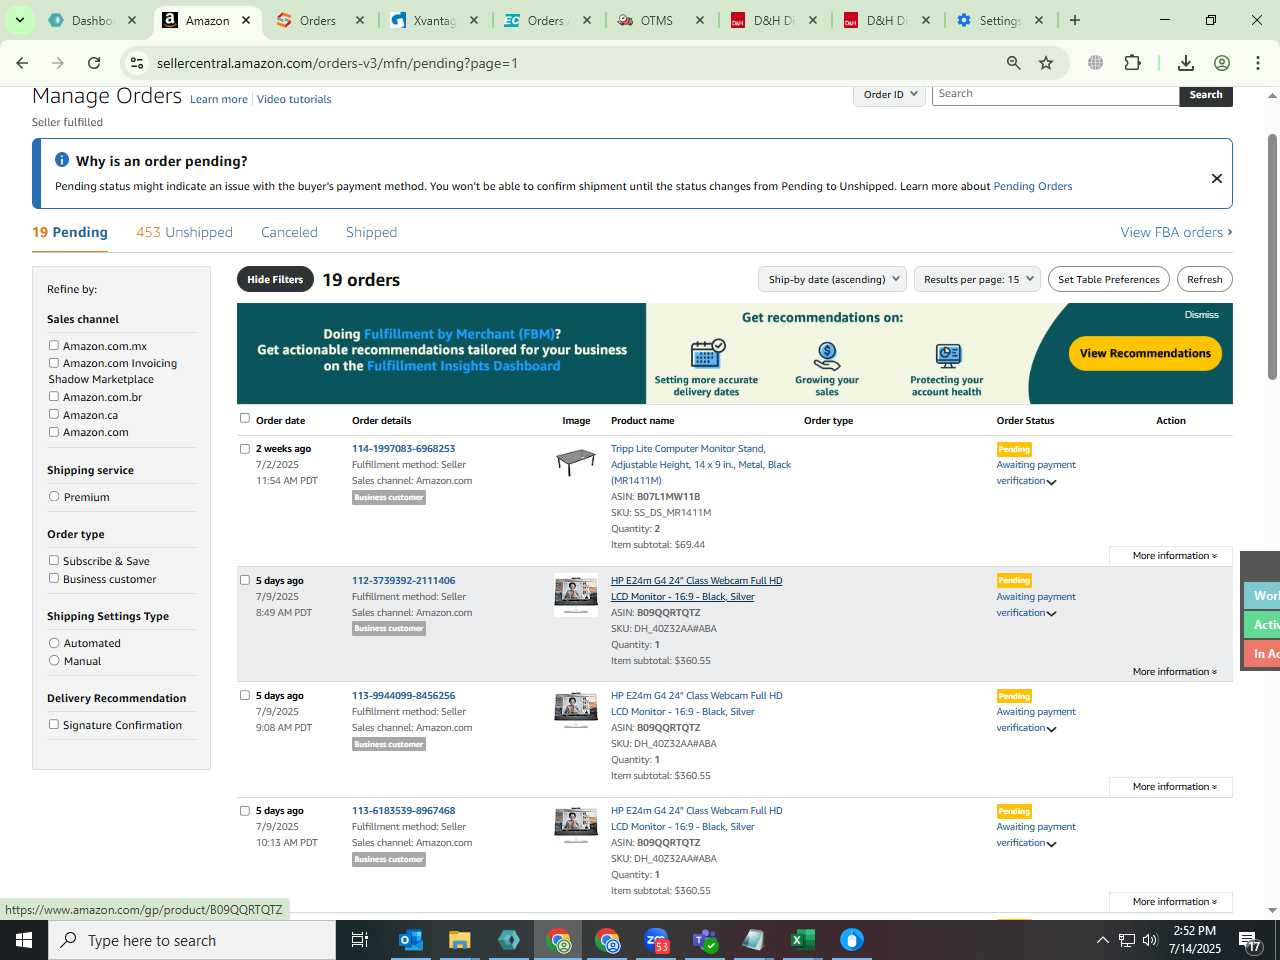Click the Growing your sales icon
This screenshot has width=1280, height=960.
[x=827, y=356]
